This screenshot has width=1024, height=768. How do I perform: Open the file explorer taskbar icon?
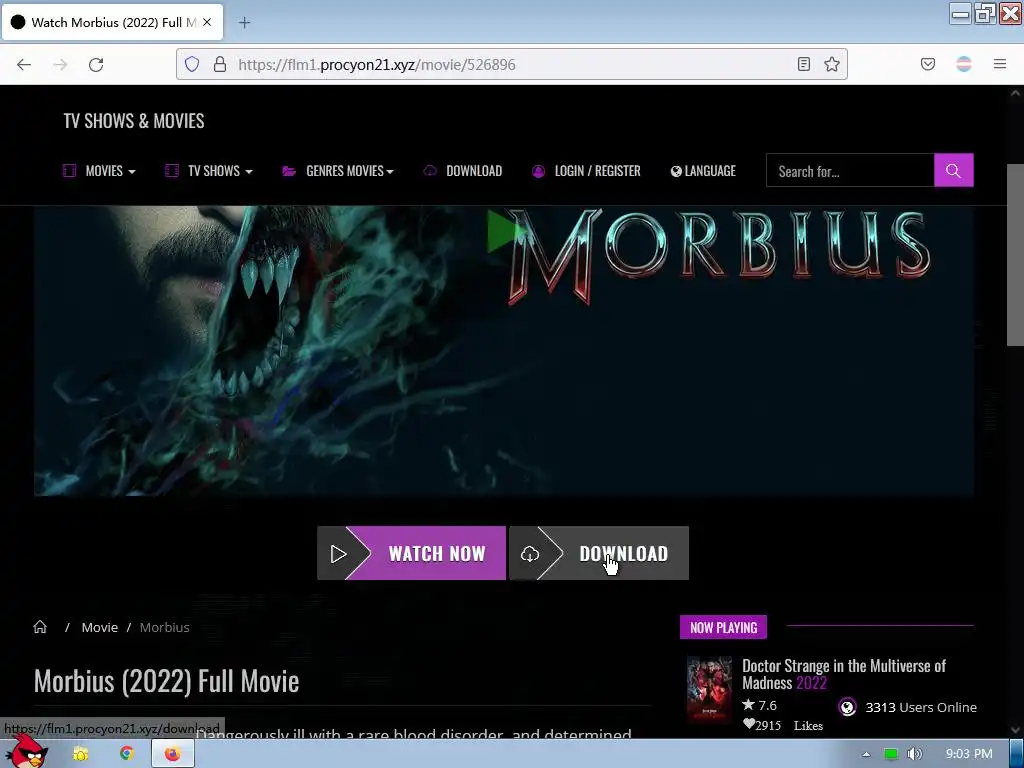pyautogui.click(x=81, y=754)
